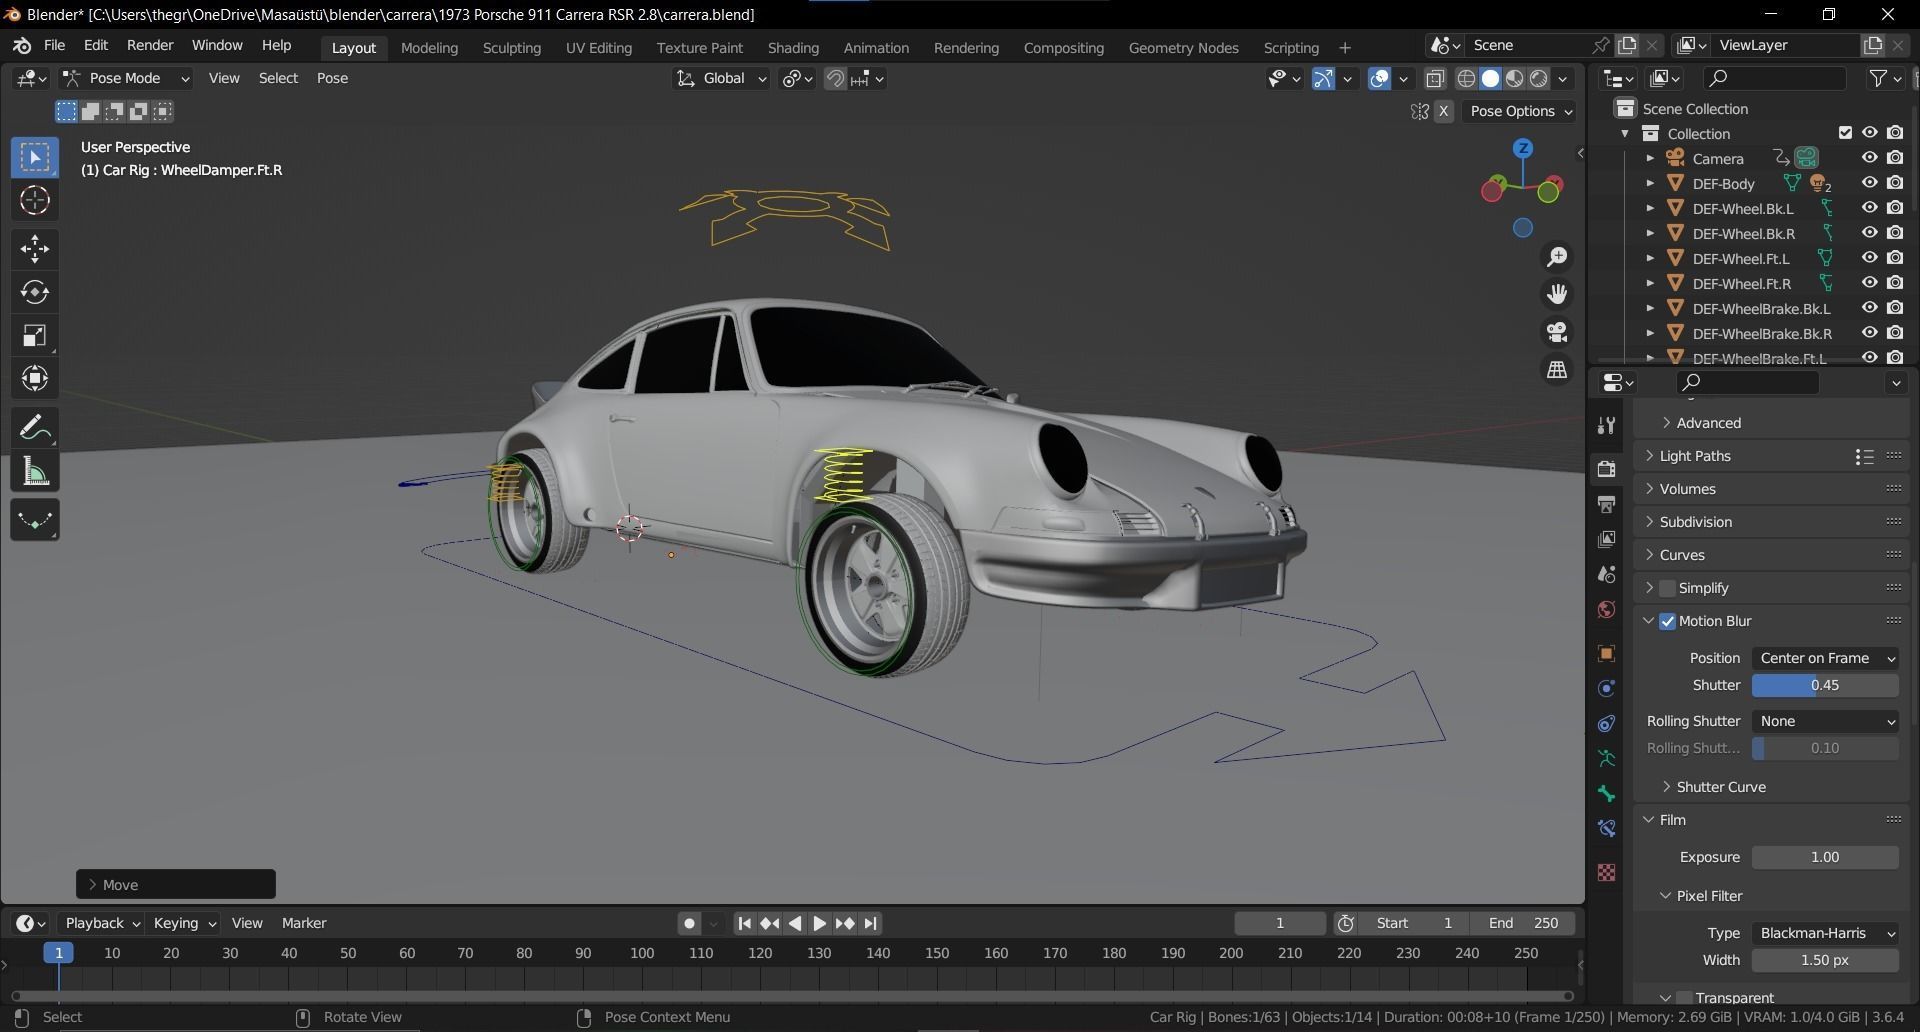Open the Pose Mode dropdown

coord(126,78)
